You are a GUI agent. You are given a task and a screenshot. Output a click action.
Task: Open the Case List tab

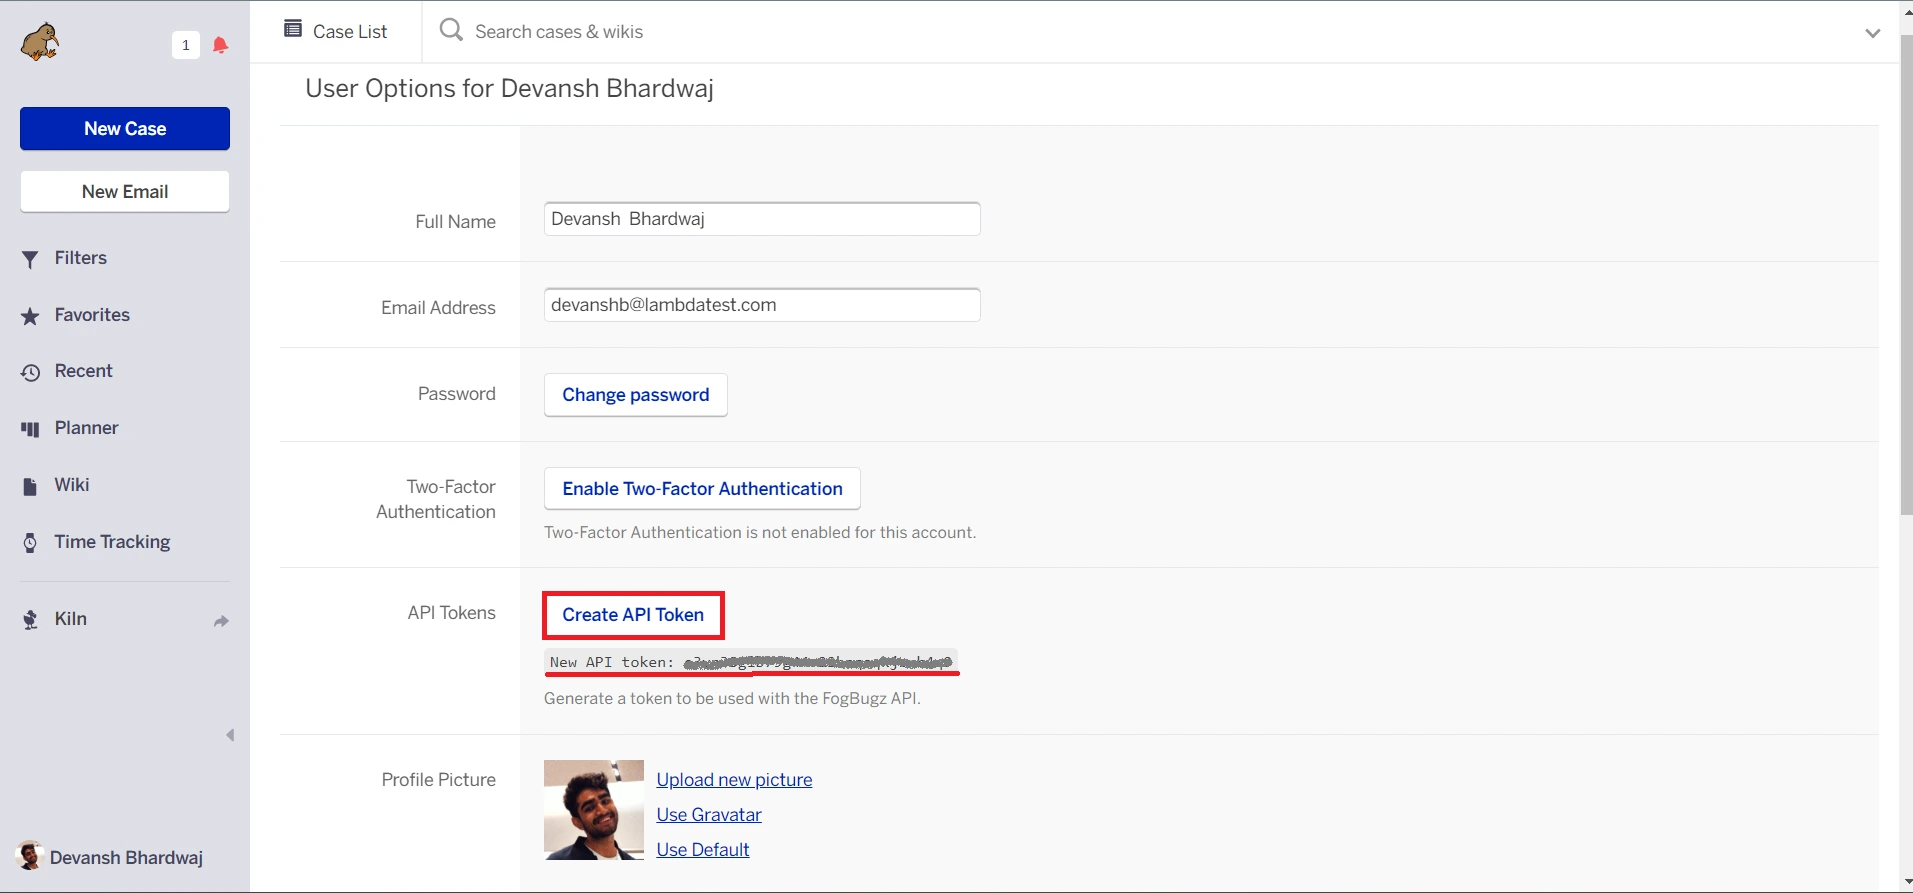(336, 31)
